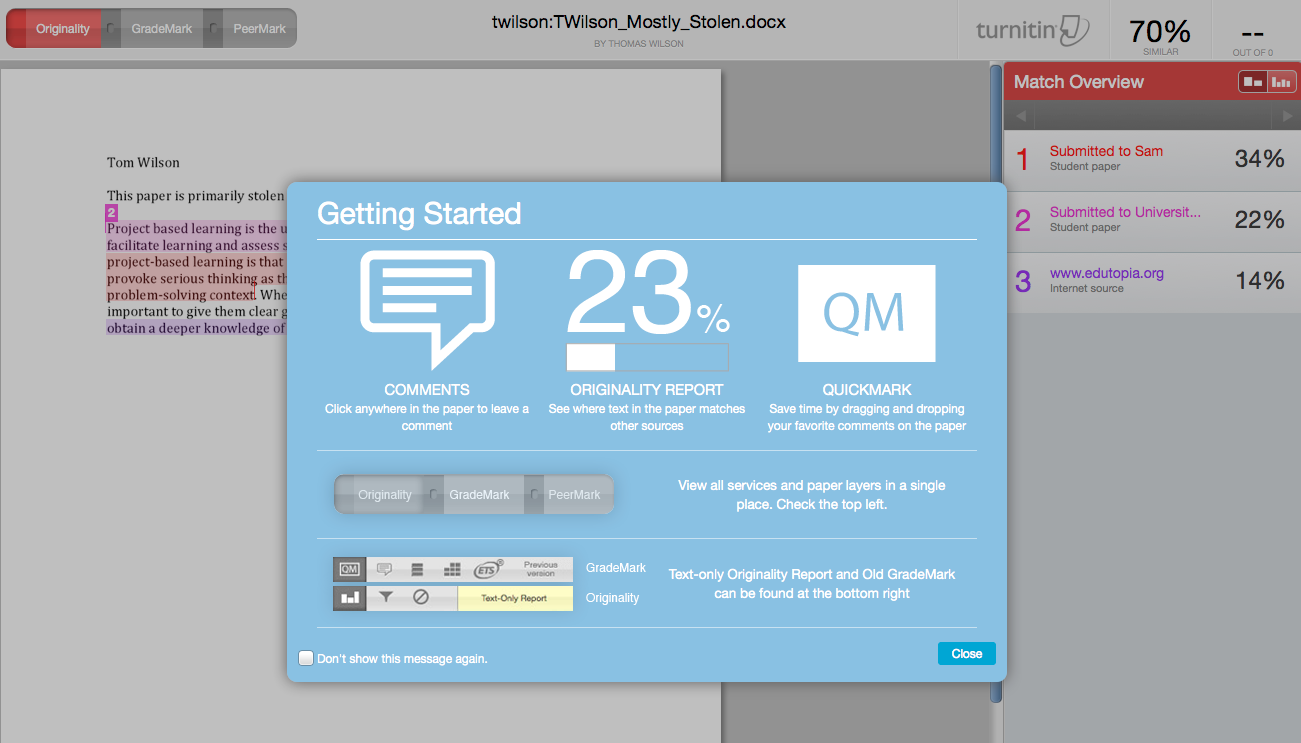Click the Match Overview header title
Viewport: 1301px width, 743px height.
pos(1079,82)
